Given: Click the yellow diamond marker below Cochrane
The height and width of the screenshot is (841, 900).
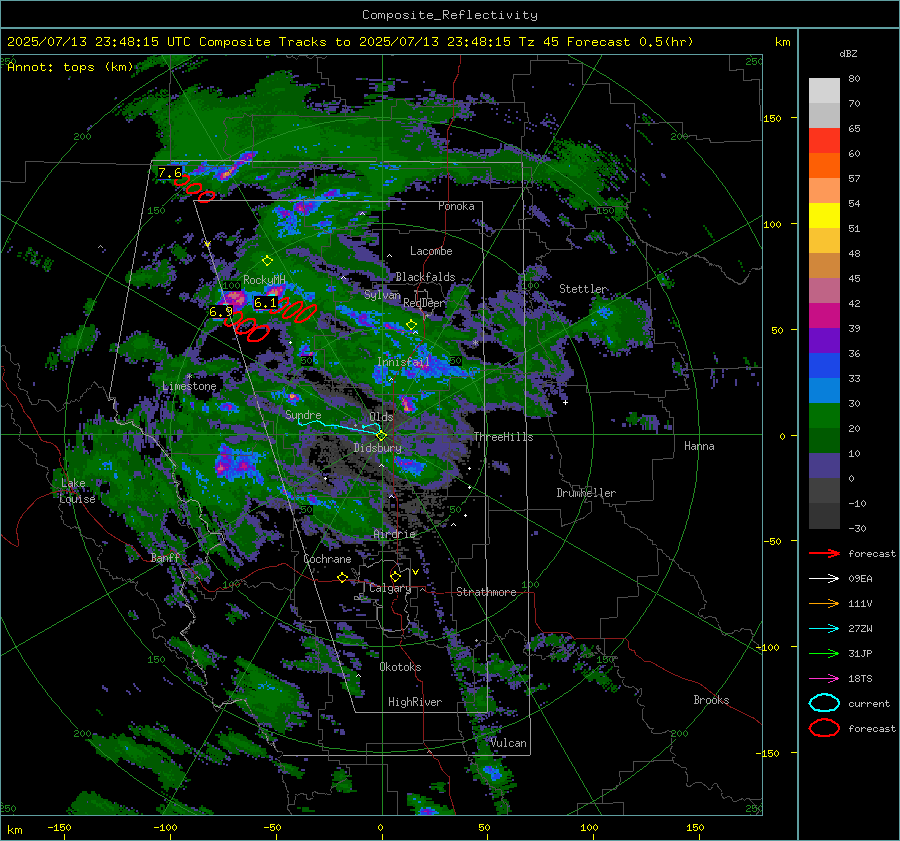Looking at the screenshot, I should tap(343, 577).
